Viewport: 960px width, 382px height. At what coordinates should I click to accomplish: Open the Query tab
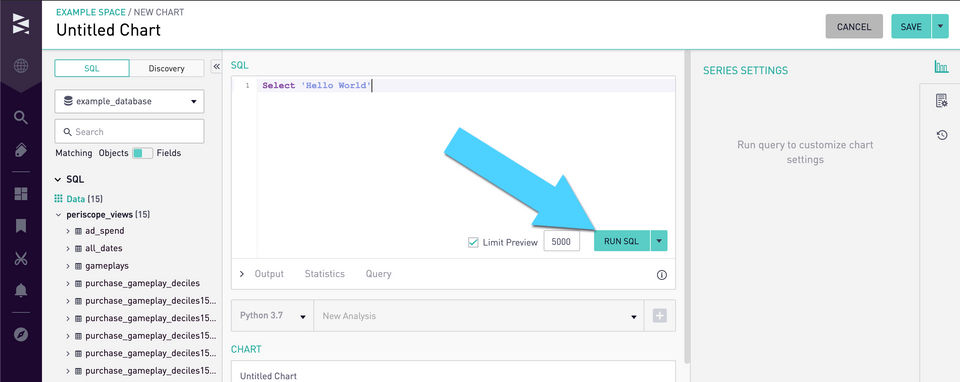coord(378,274)
